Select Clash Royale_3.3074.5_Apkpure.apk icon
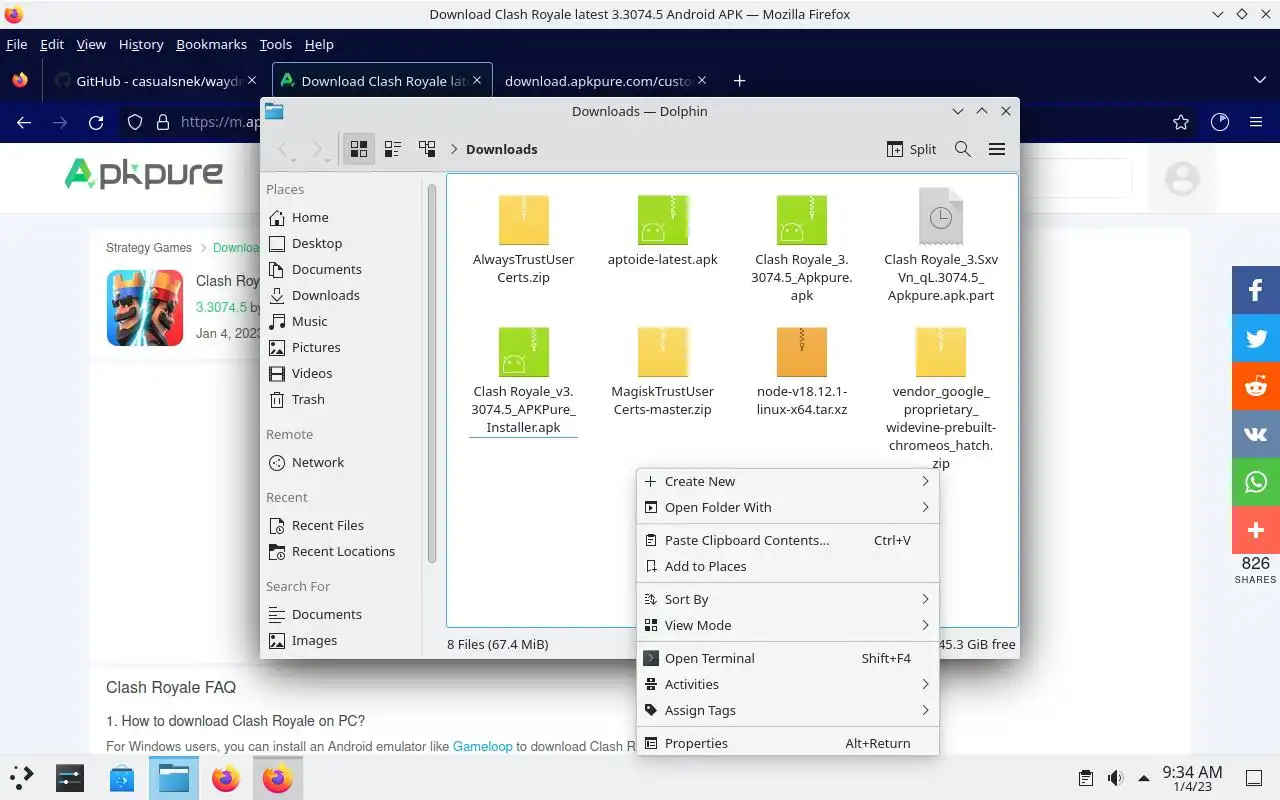 point(802,219)
